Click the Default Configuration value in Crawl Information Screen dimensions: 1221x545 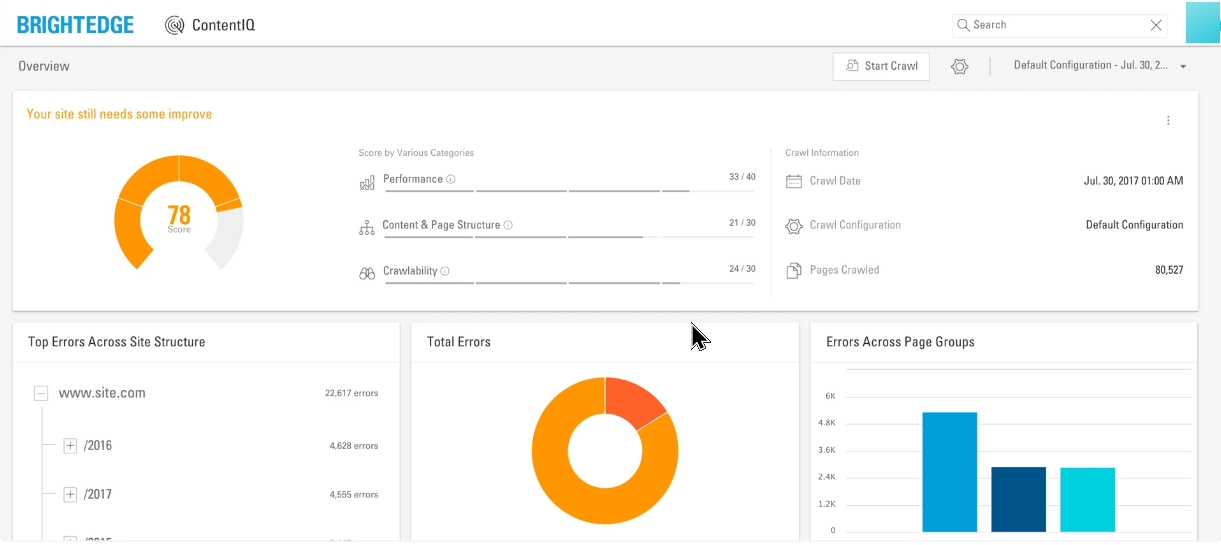pos(1135,225)
